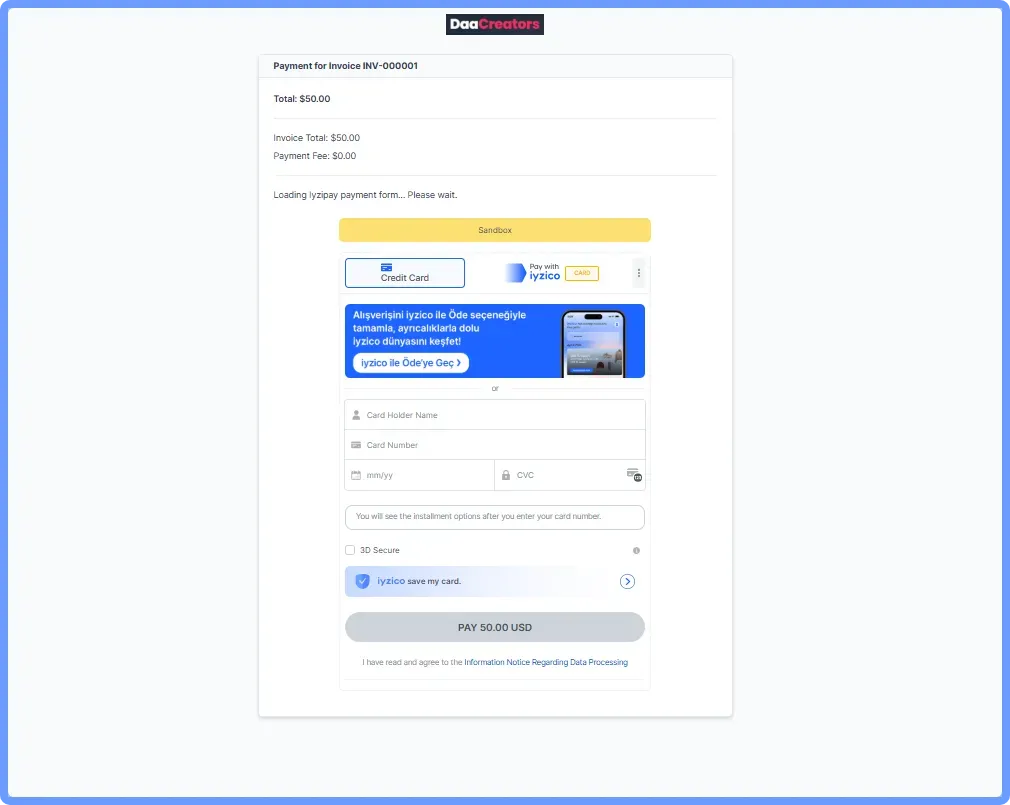The image size is (1010, 805).
Task: Click the Loading Iyzipay payment form message
Action: [x=365, y=194]
